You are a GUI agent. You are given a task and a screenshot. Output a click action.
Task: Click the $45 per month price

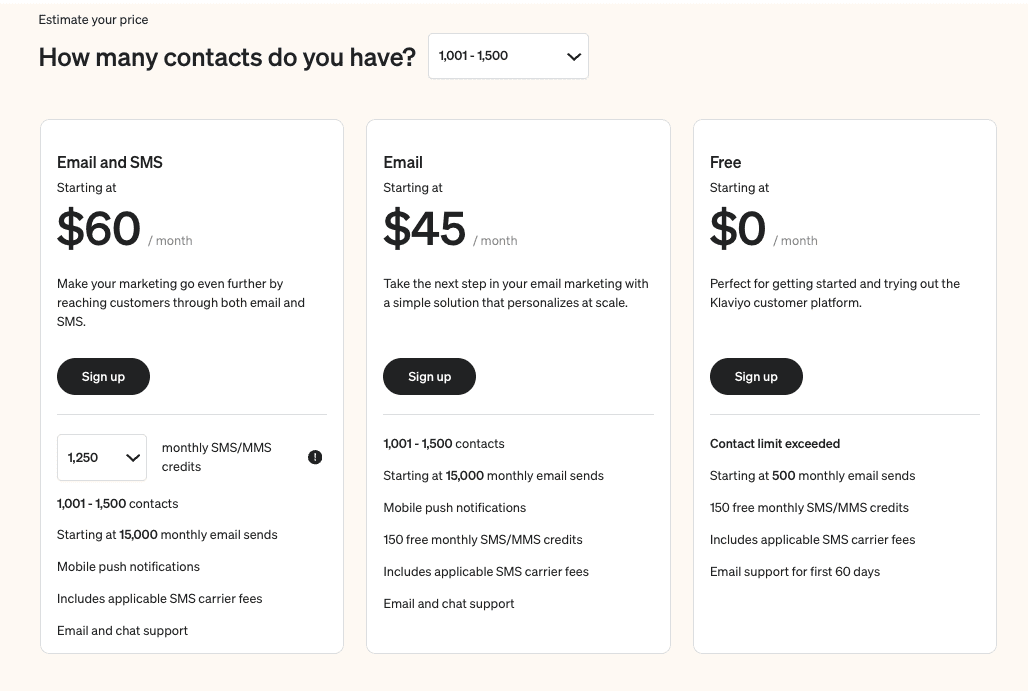pos(424,228)
